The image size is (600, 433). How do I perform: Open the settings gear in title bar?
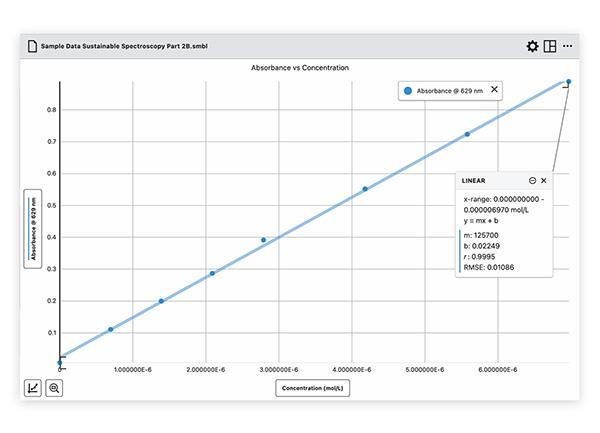532,46
